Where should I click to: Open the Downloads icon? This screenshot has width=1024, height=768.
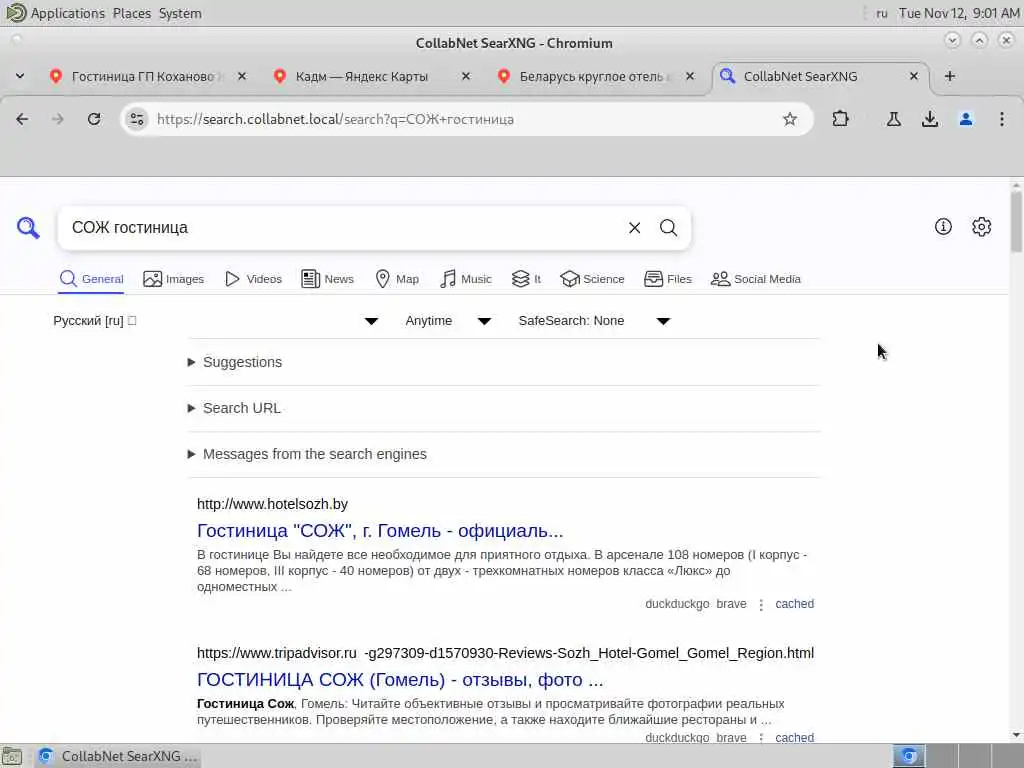(930, 119)
